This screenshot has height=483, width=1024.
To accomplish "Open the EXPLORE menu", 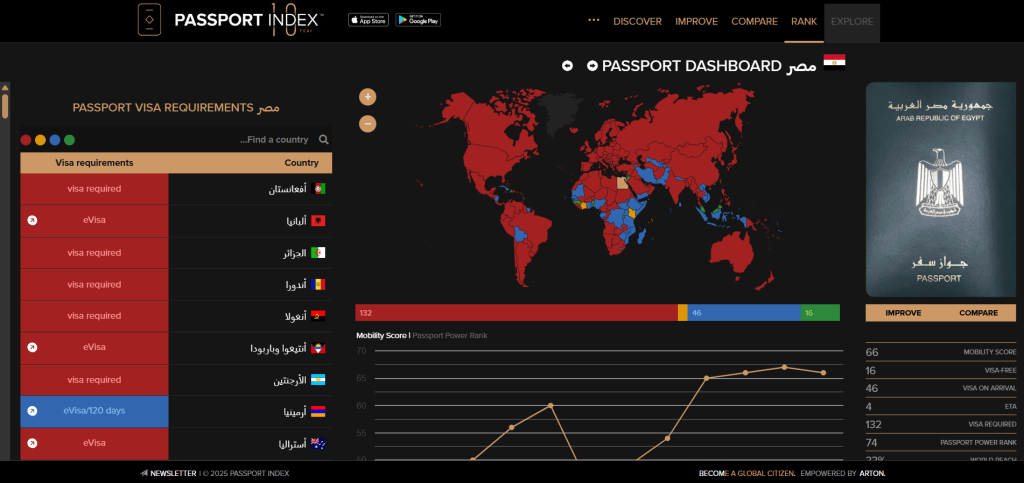I will click(x=852, y=22).
